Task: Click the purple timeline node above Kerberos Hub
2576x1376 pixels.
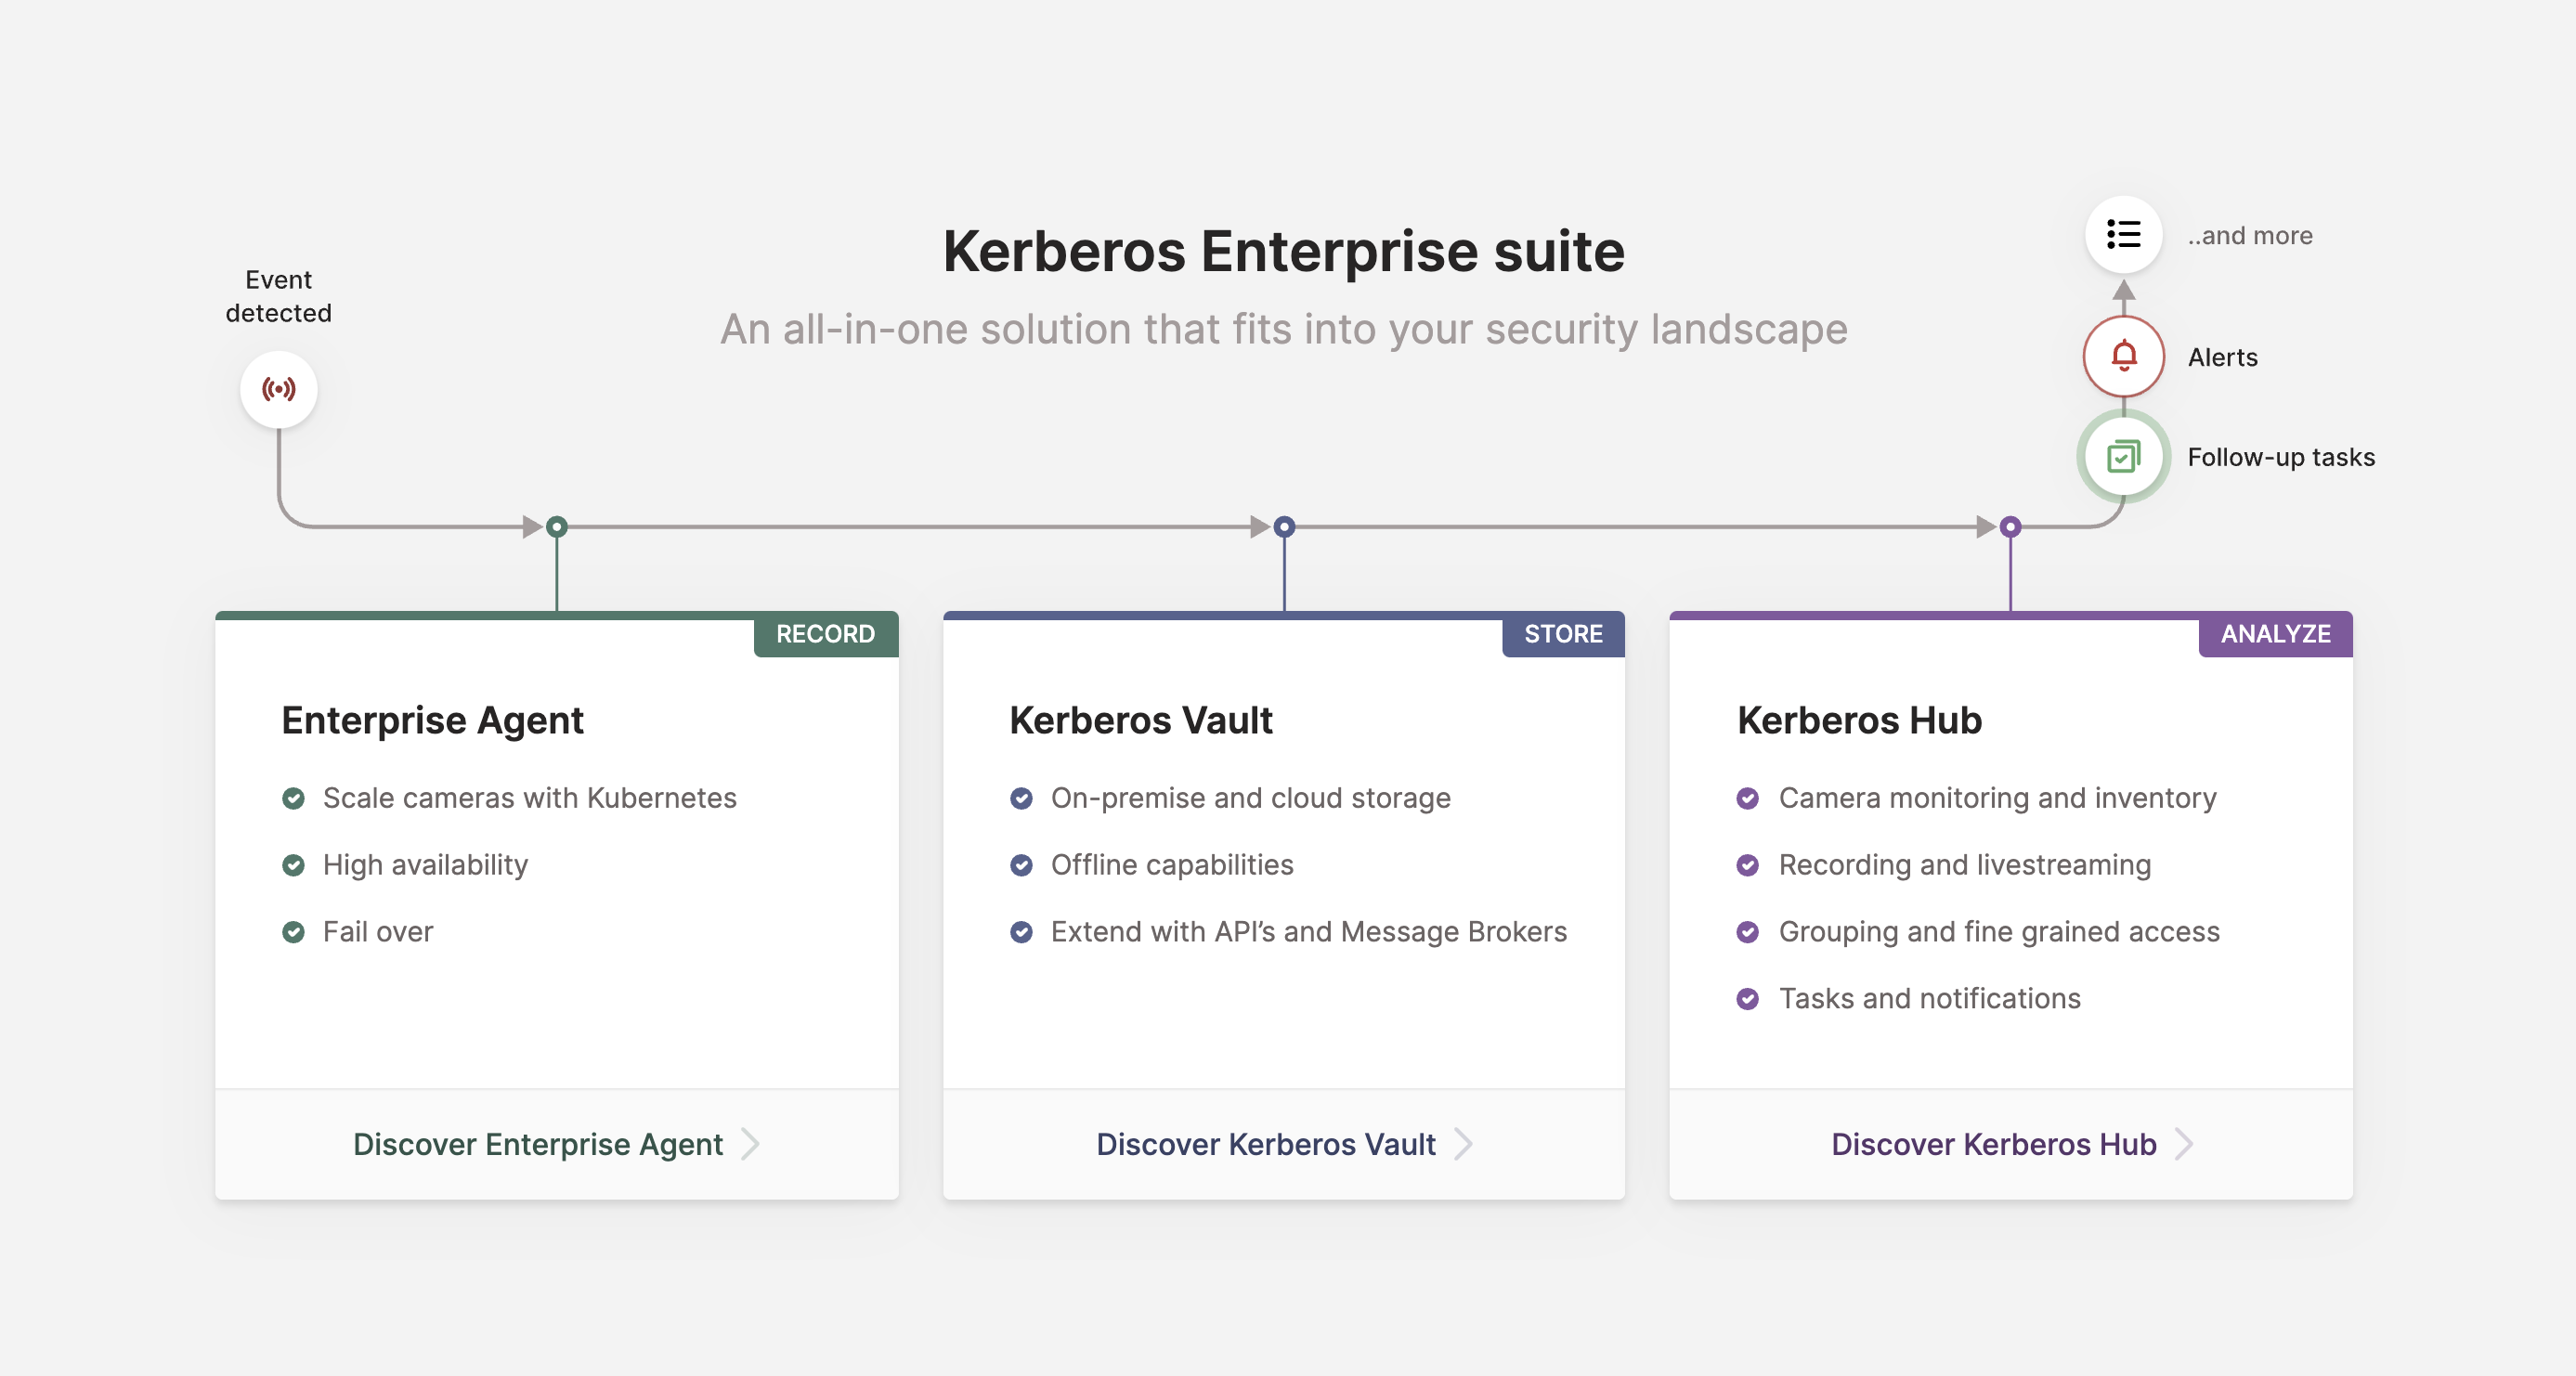Action: pos(2010,527)
